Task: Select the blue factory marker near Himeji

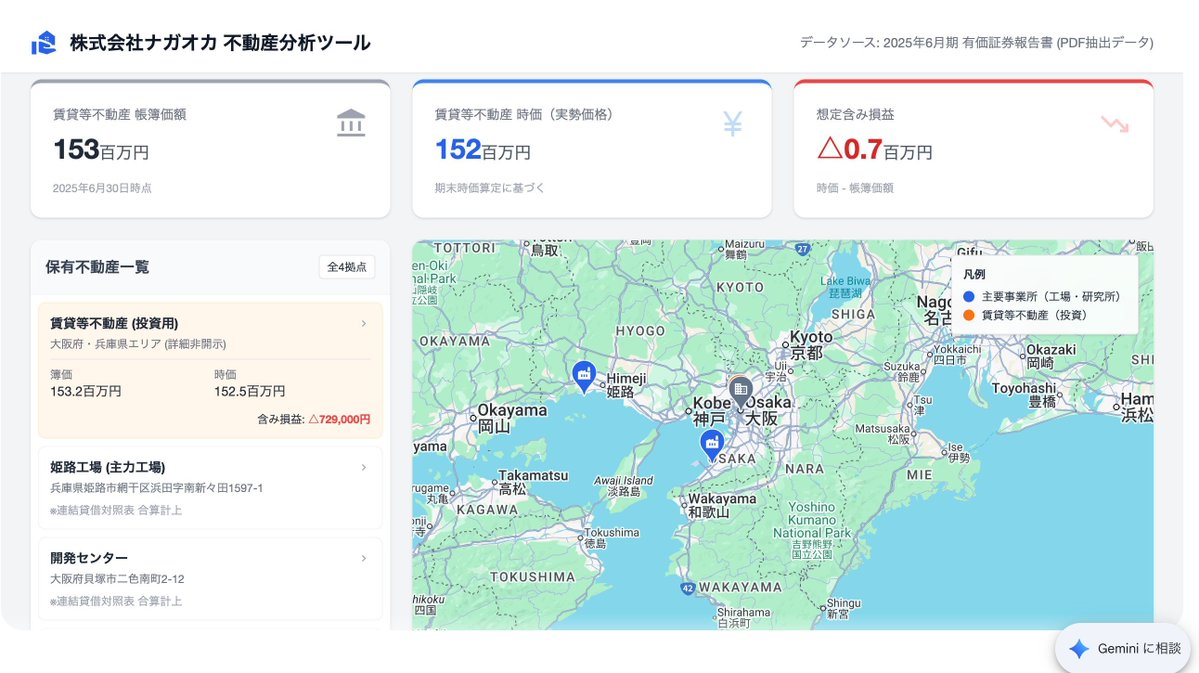Action: tap(584, 375)
